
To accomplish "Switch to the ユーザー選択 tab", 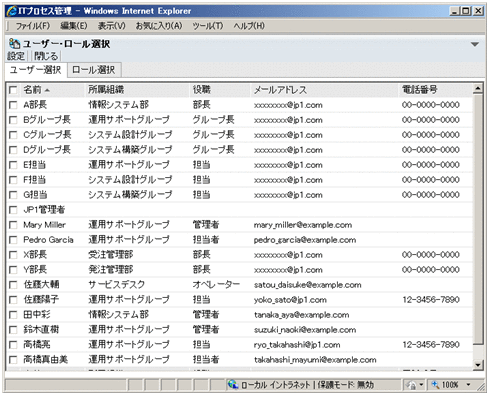I will (x=36, y=70).
